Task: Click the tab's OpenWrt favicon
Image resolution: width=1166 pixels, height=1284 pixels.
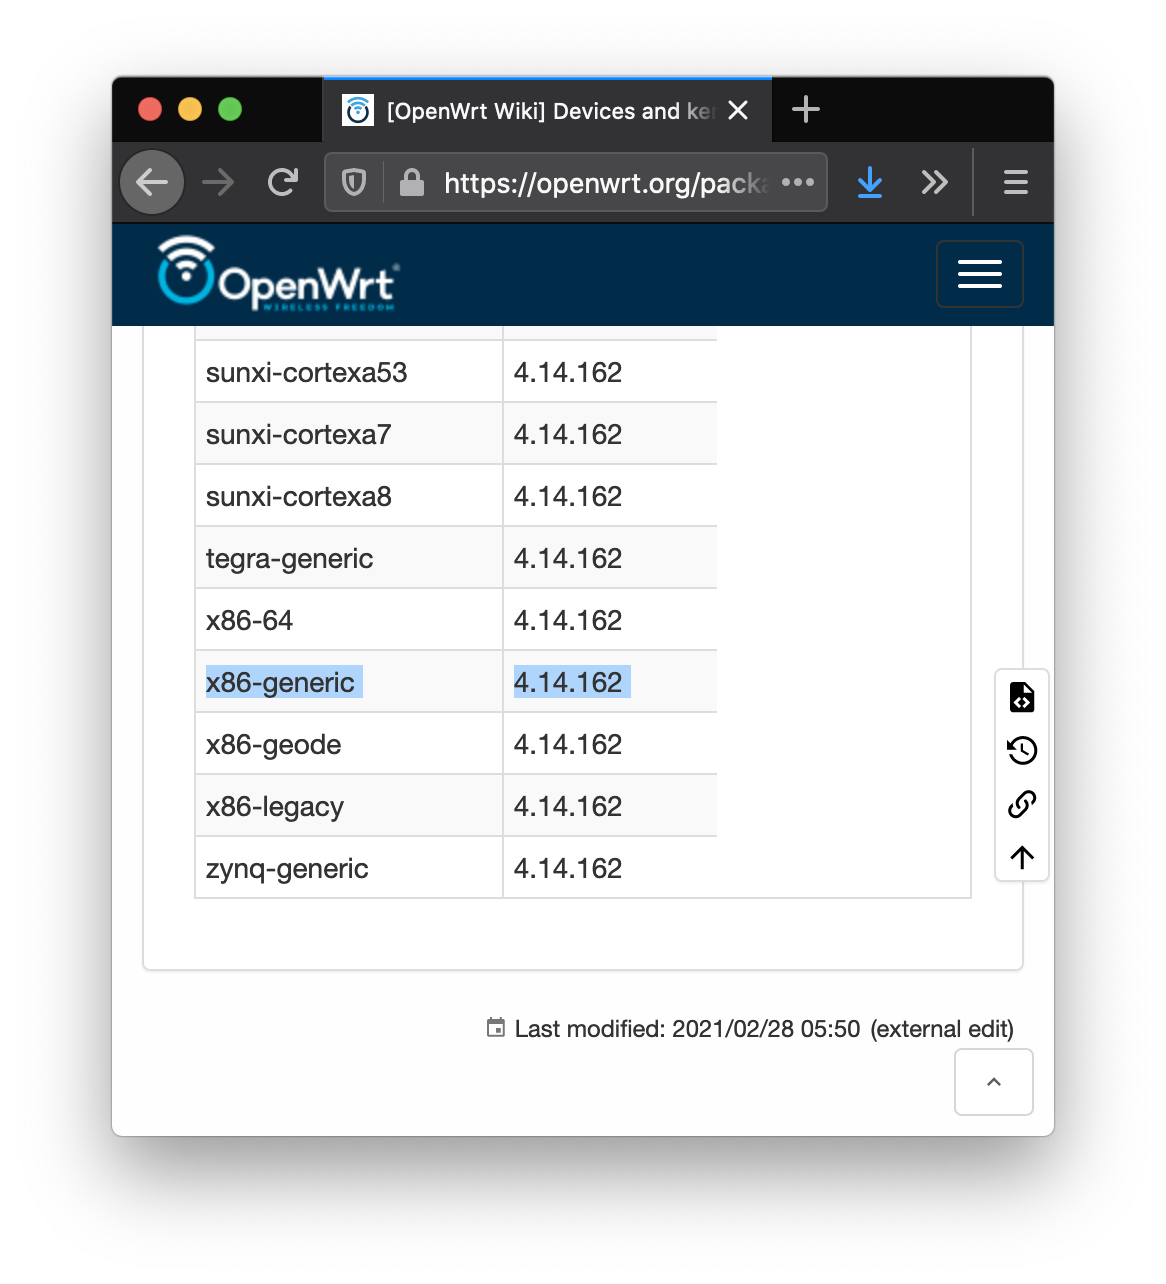Action: (x=358, y=110)
